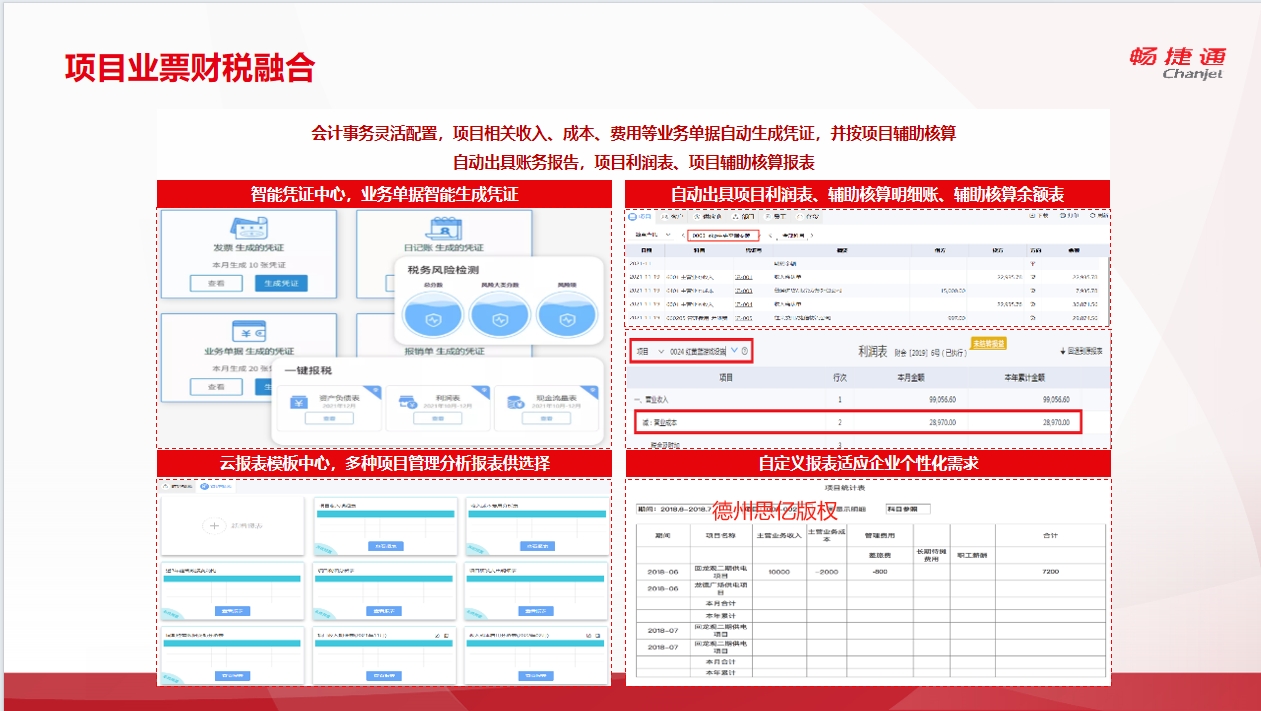Click the plus icon to add a template
Image resolution: width=1261 pixels, height=711 pixels.
click(x=213, y=524)
